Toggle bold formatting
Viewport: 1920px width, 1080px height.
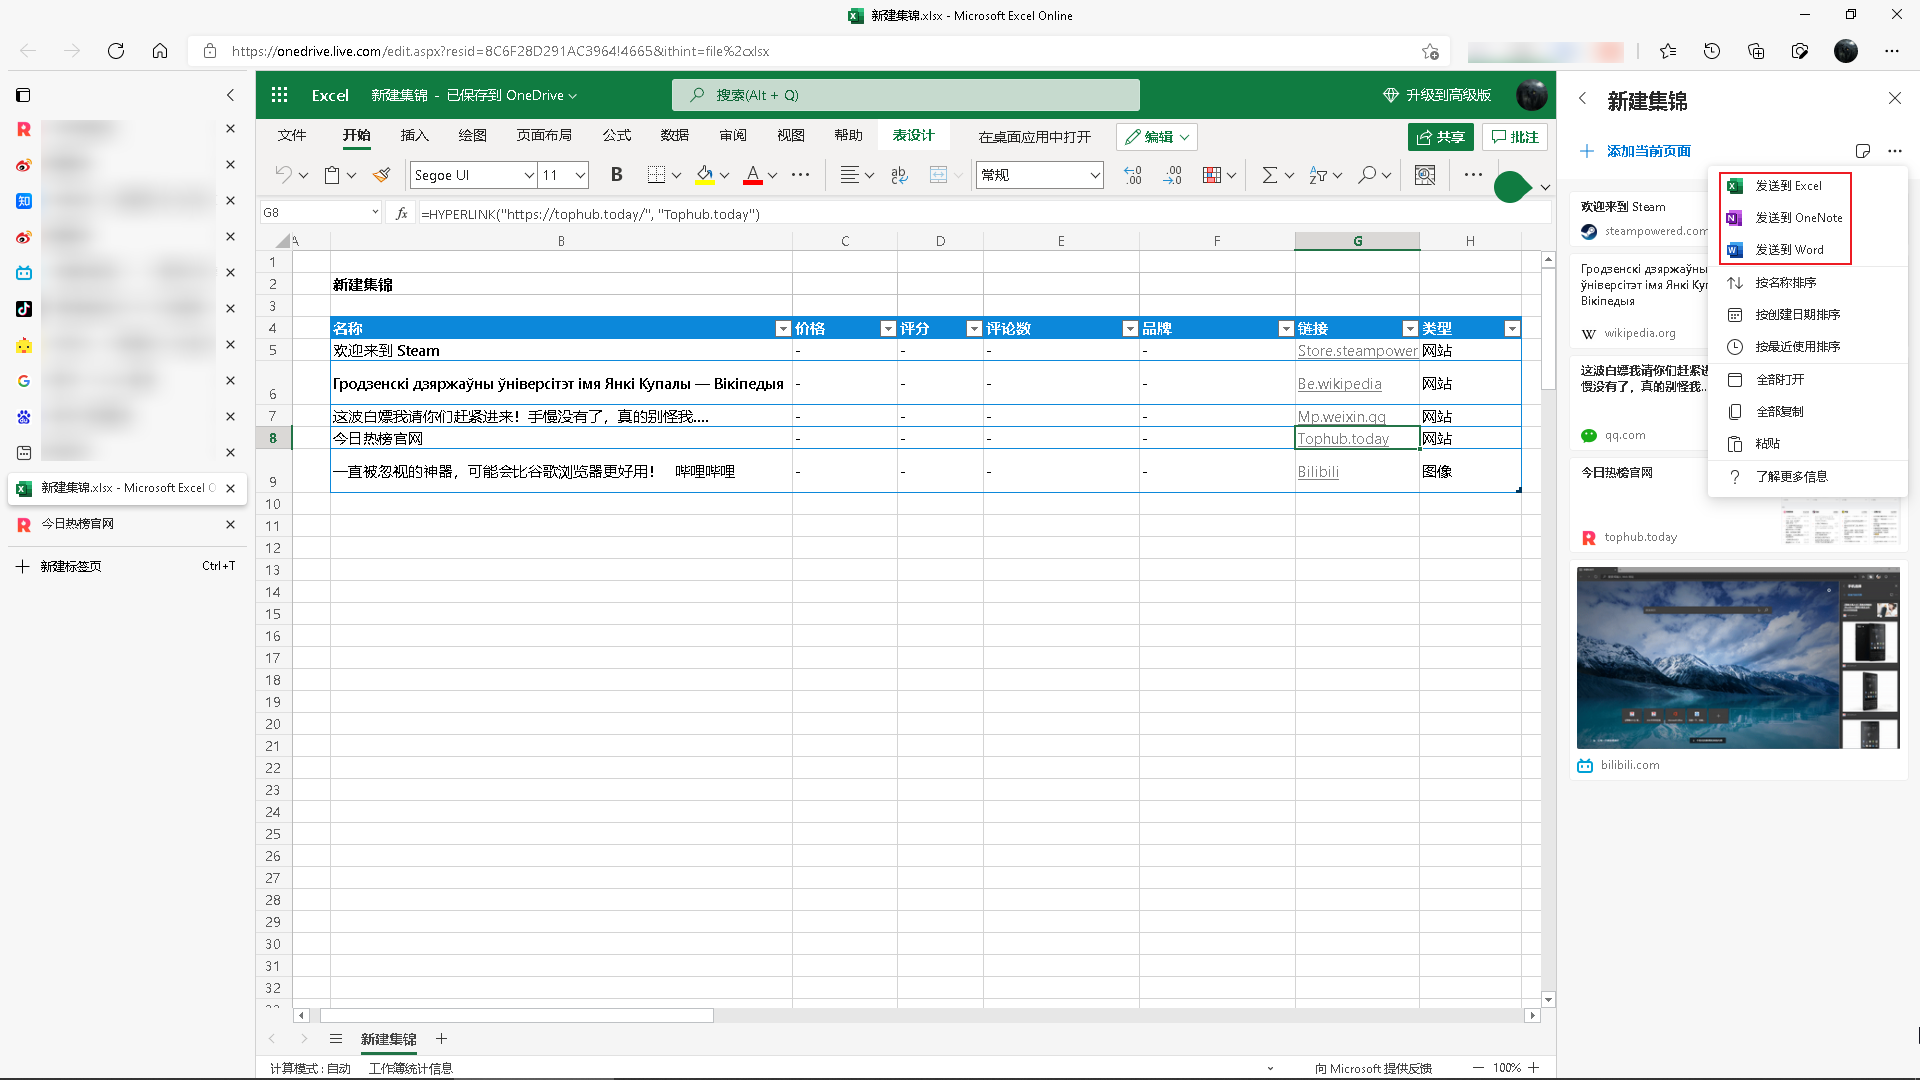616,175
